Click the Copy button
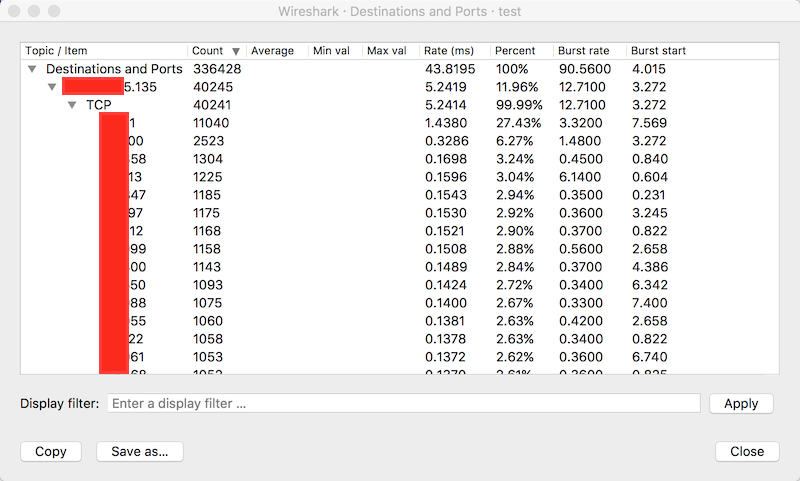 tap(51, 451)
